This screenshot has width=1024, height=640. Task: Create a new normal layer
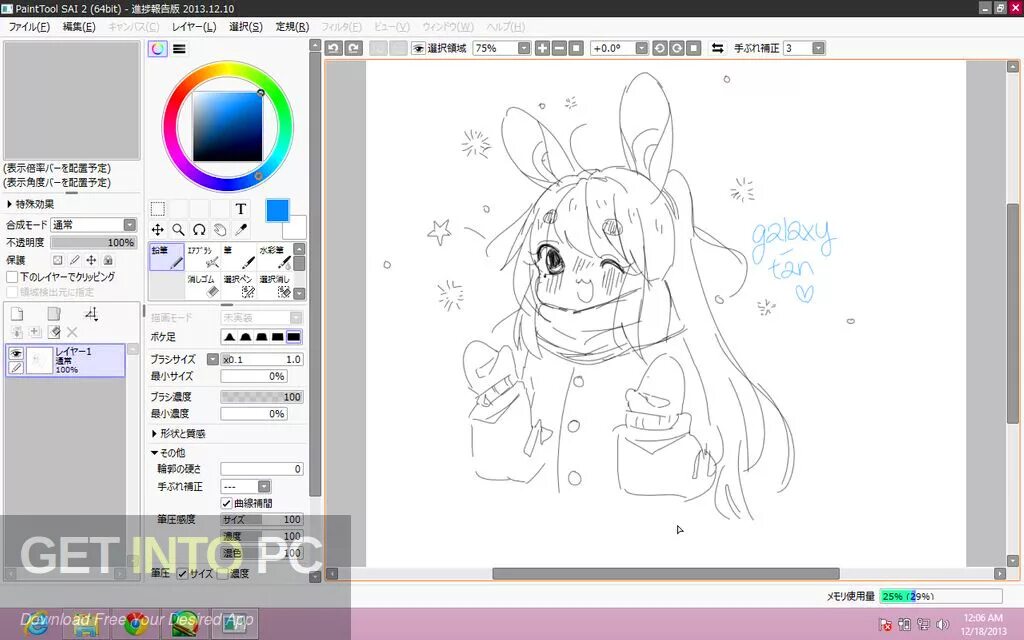pos(18,314)
